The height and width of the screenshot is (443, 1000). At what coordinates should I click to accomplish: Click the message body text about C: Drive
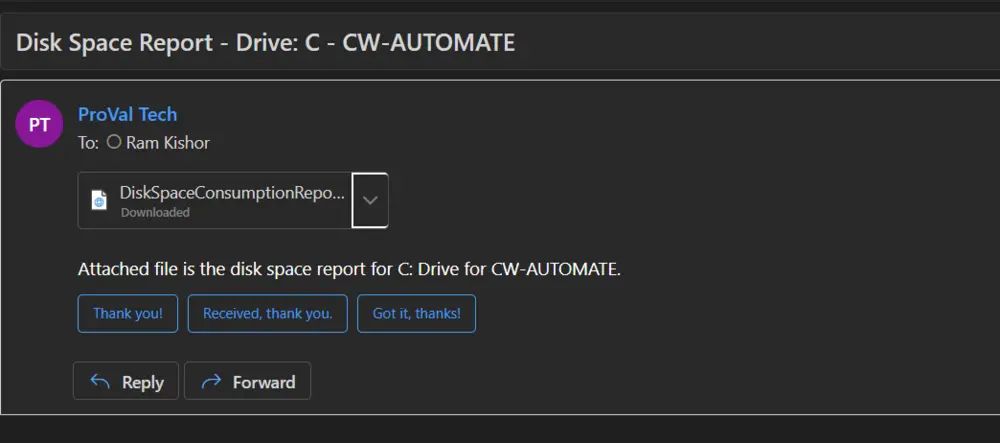point(349,269)
